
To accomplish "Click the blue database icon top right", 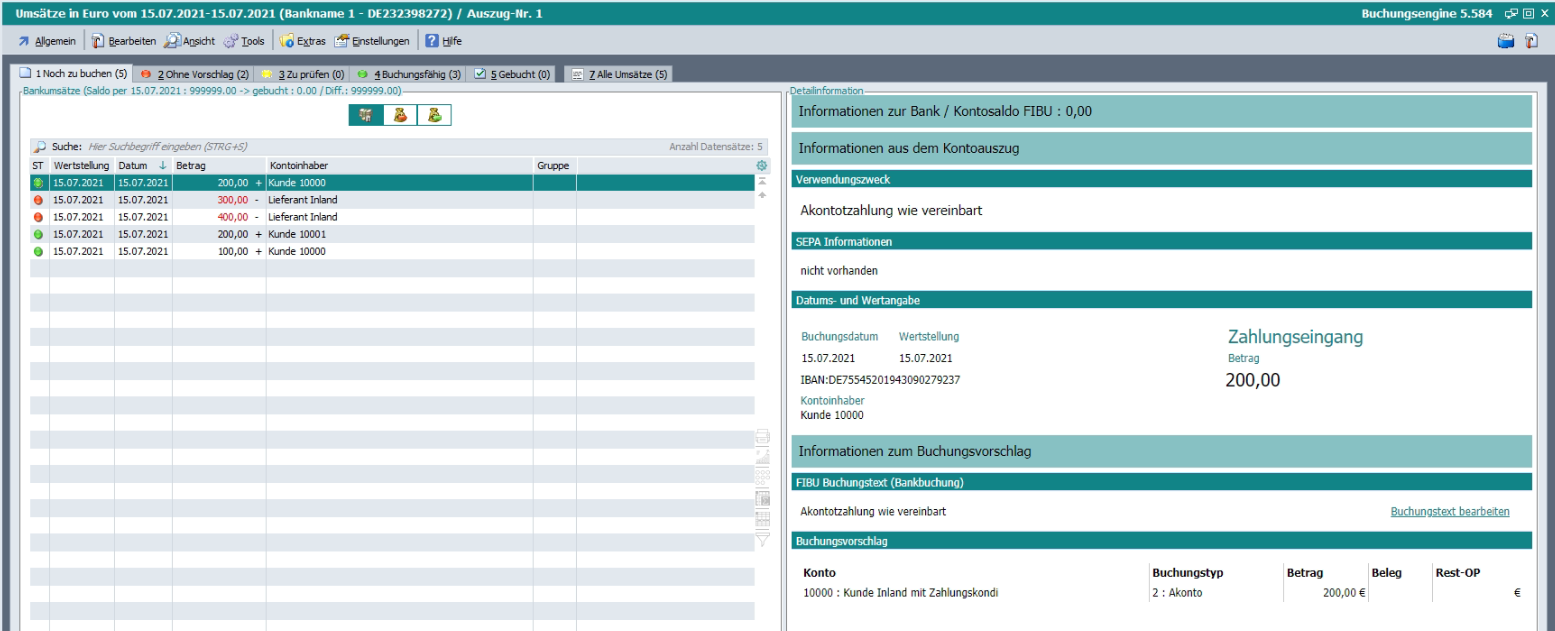I will [1508, 41].
